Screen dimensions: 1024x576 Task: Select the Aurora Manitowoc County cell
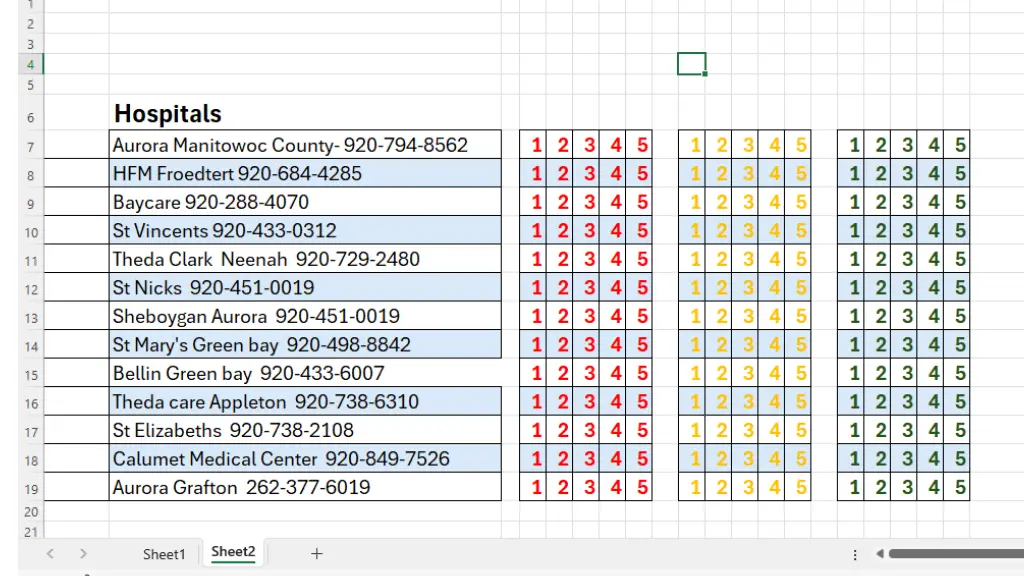coord(305,144)
